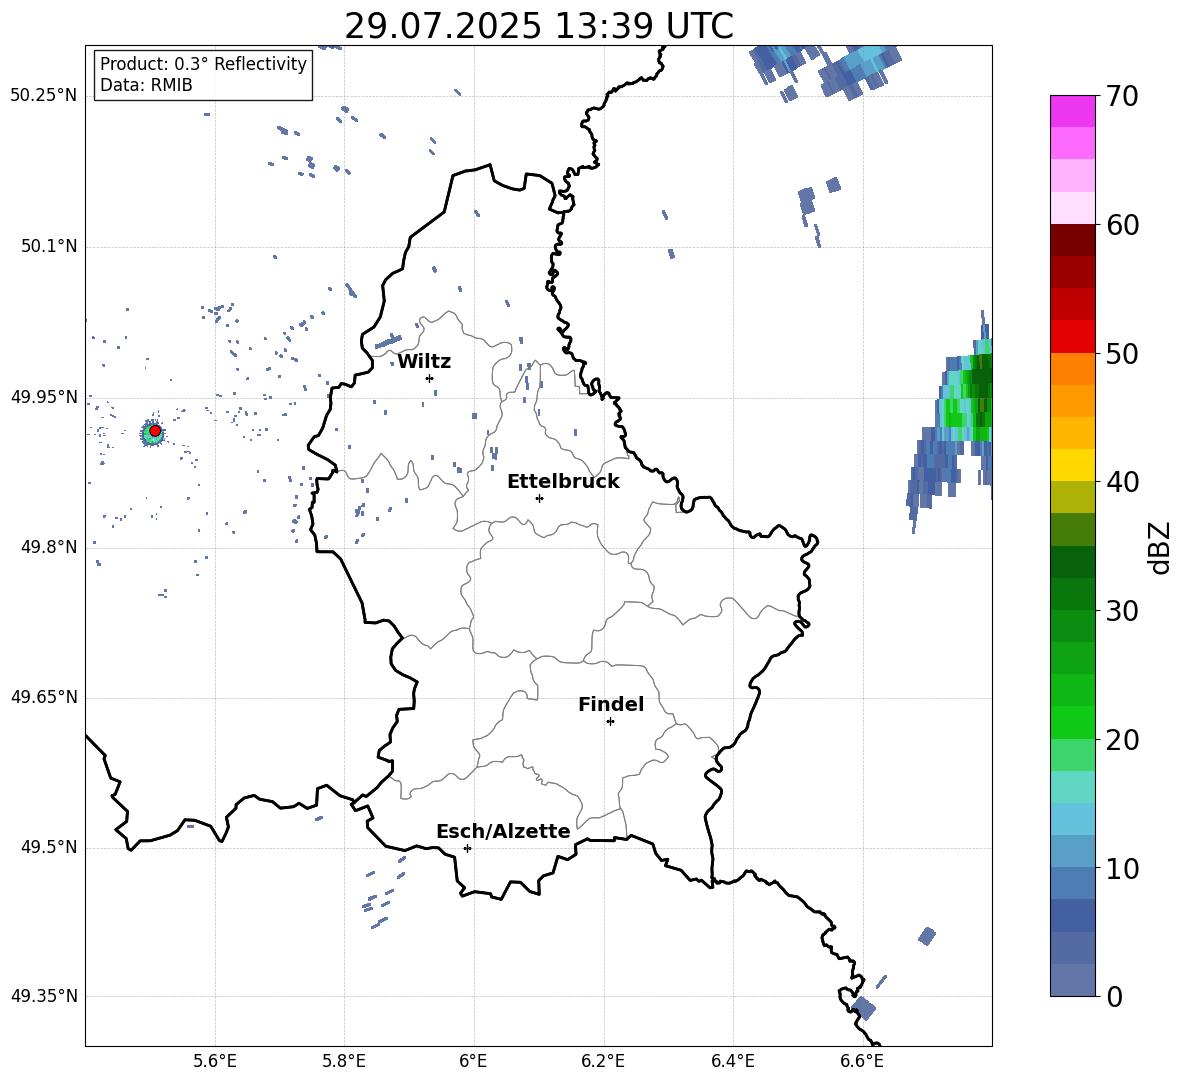1184x1081 pixels.
Task: Click the longitude label '6.4°E'
Action: (x=732, y=1061)
